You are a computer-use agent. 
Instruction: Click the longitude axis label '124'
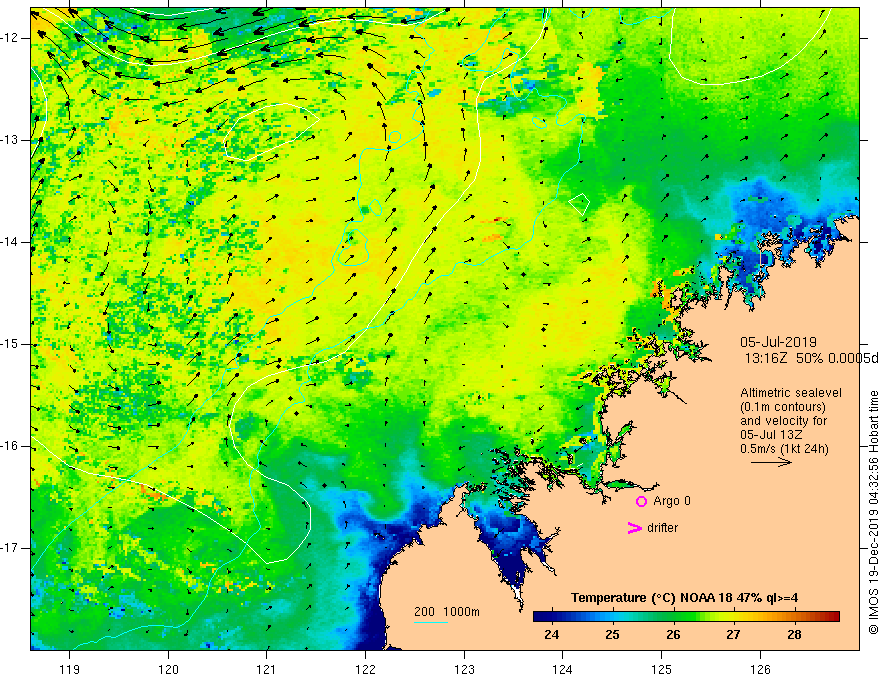coord(563,669)
